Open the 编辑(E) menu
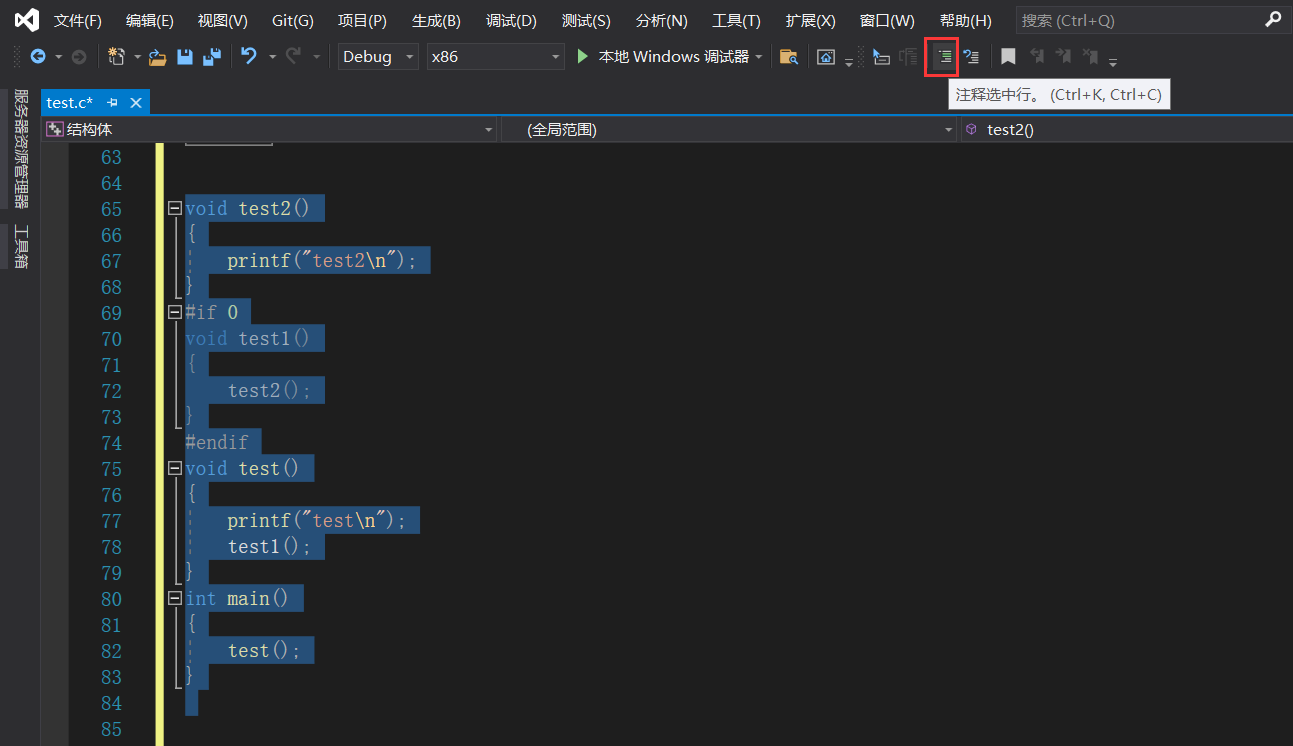Image resolution: width=1293 pixels, height=746 pixels. (x=150, y=20)
